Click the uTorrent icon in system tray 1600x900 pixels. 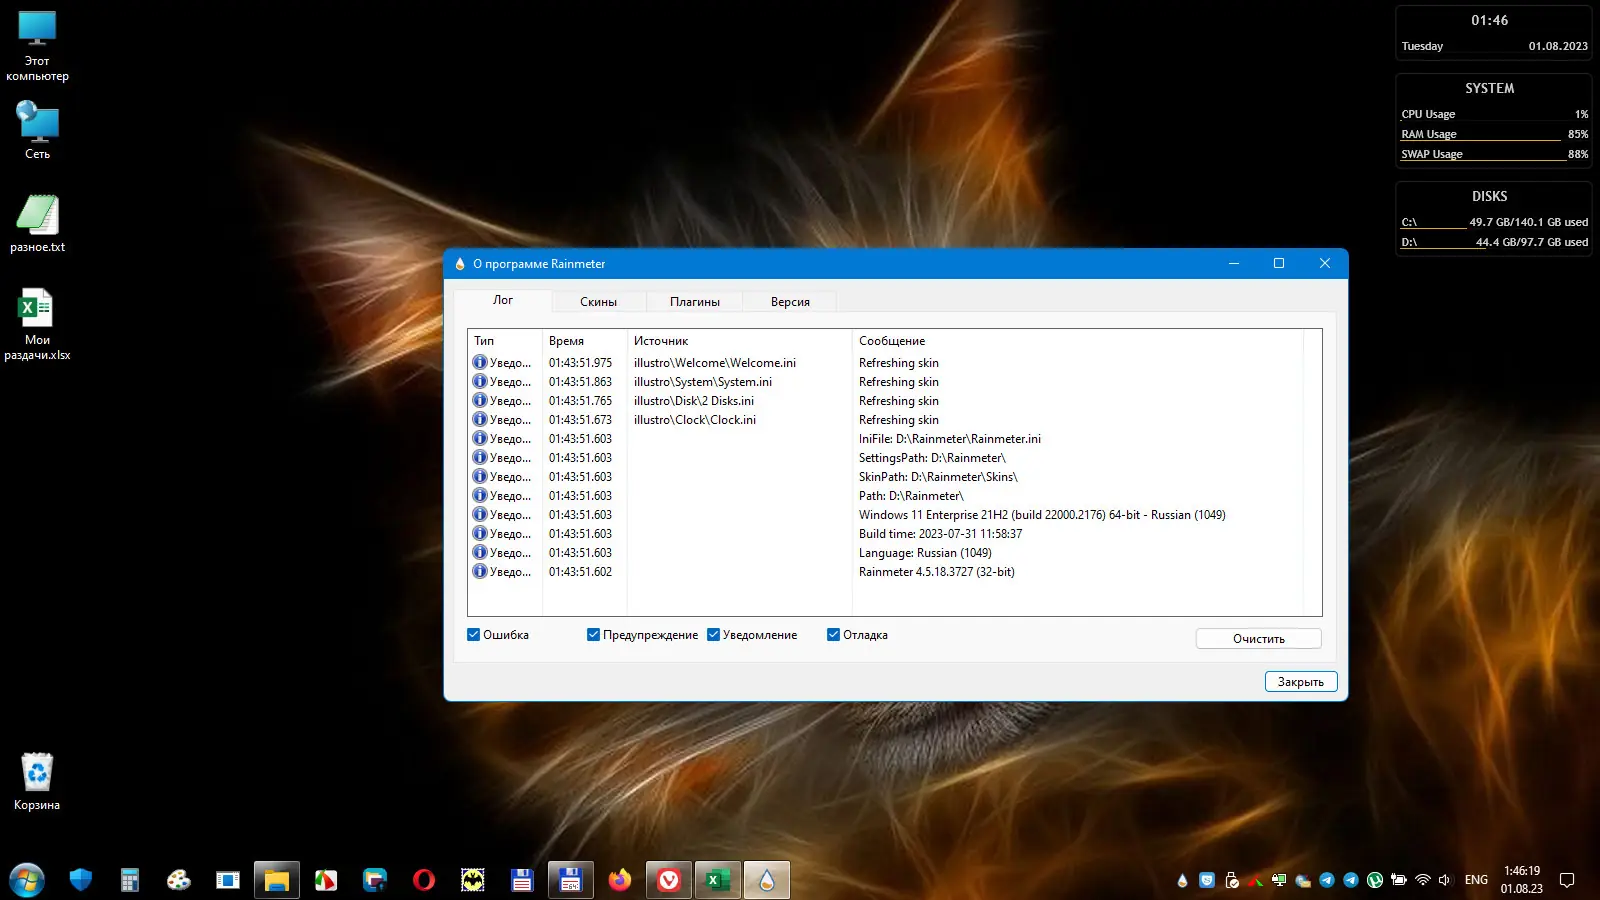coord(1375,880)
